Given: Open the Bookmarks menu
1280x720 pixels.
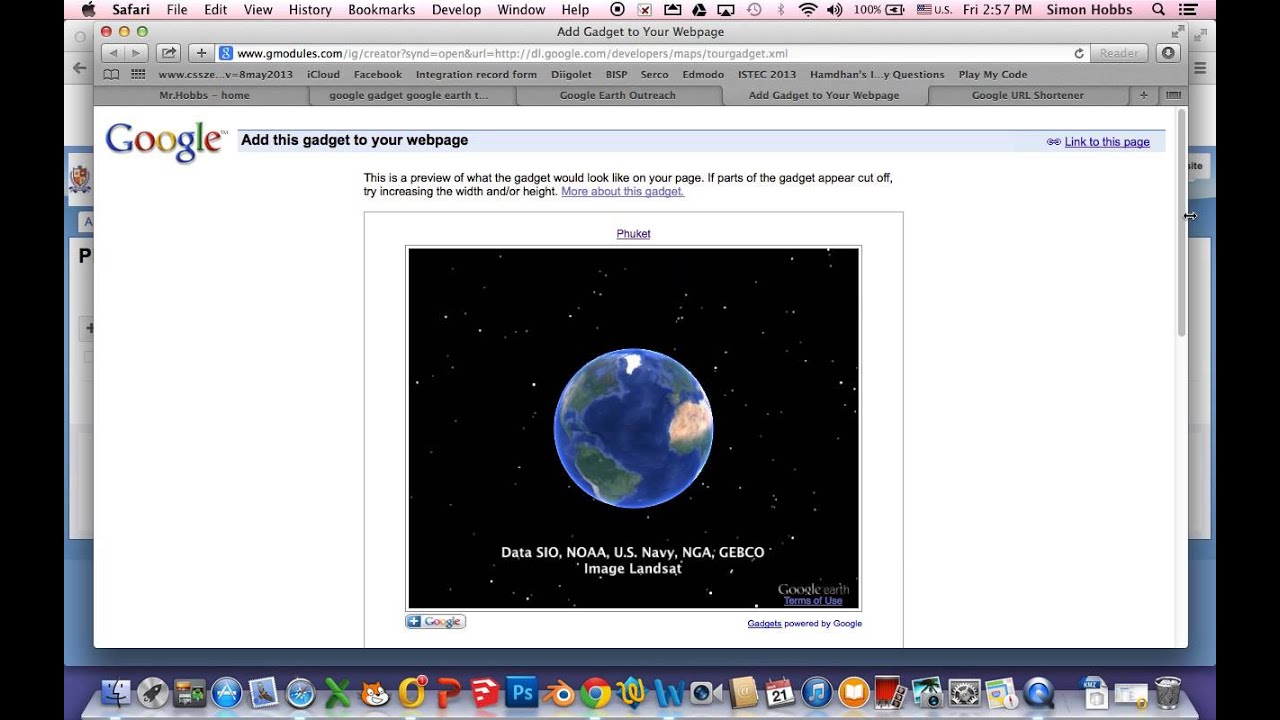Looking at the screenshot, I should pos(382,10).
